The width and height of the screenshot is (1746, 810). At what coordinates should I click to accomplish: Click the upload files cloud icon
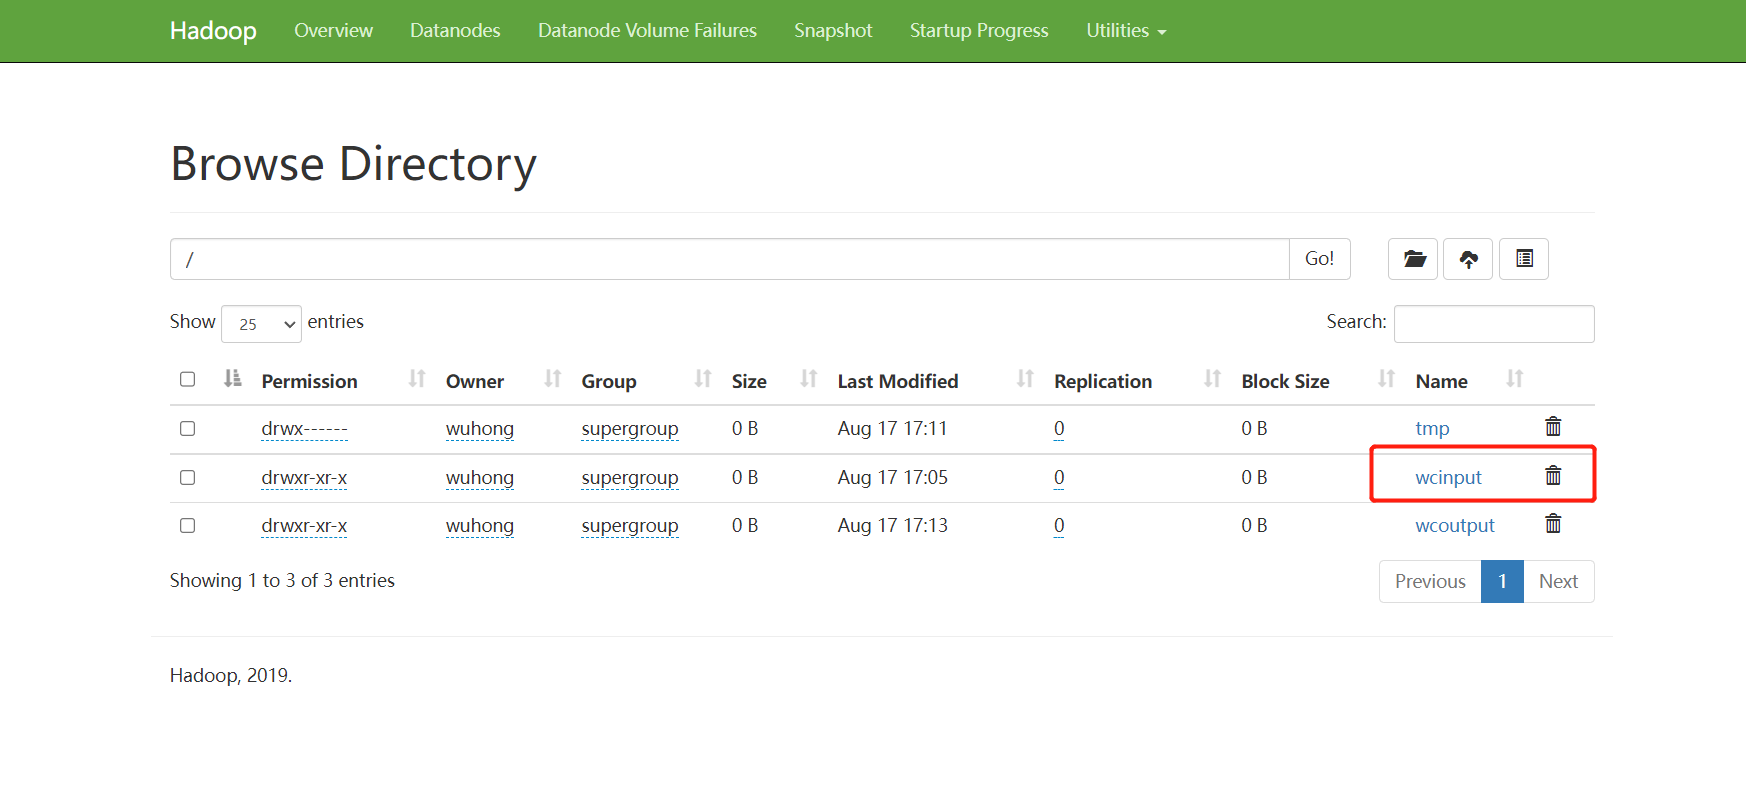pyautogui.click(x=1468, y=259)
